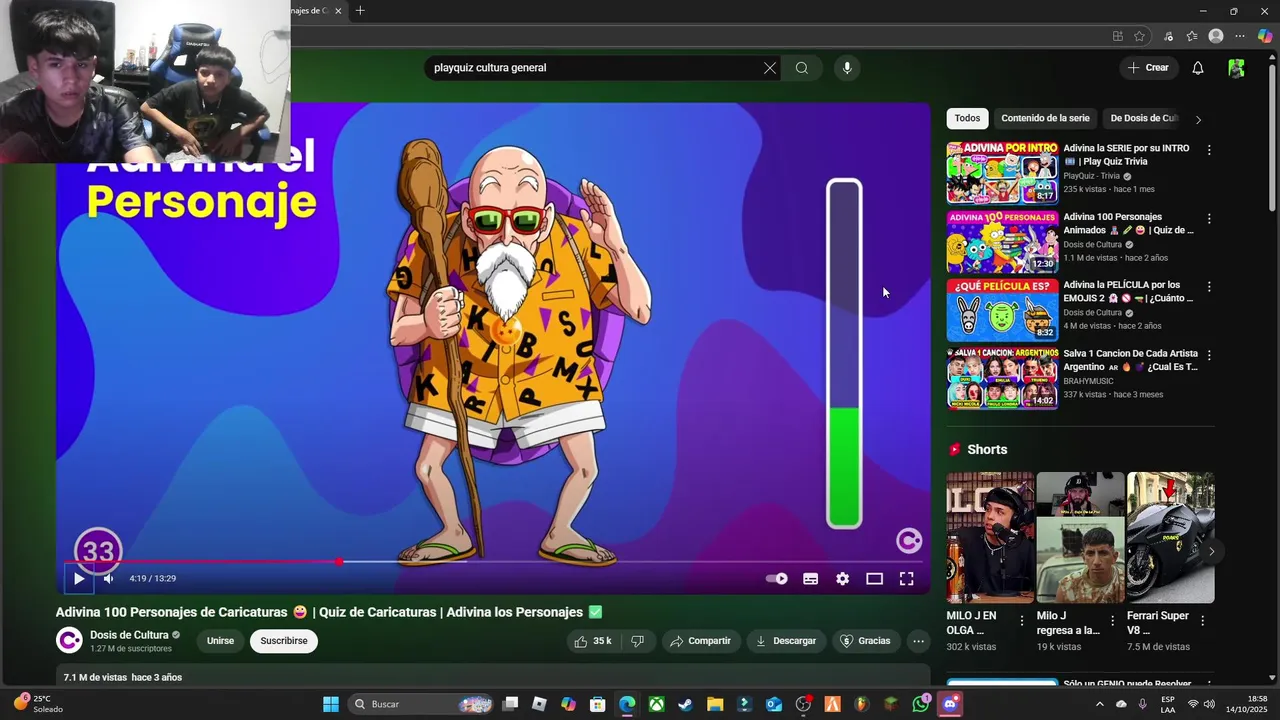
Task: Mute the video with the speaker icon
Action: pos(108,578)
